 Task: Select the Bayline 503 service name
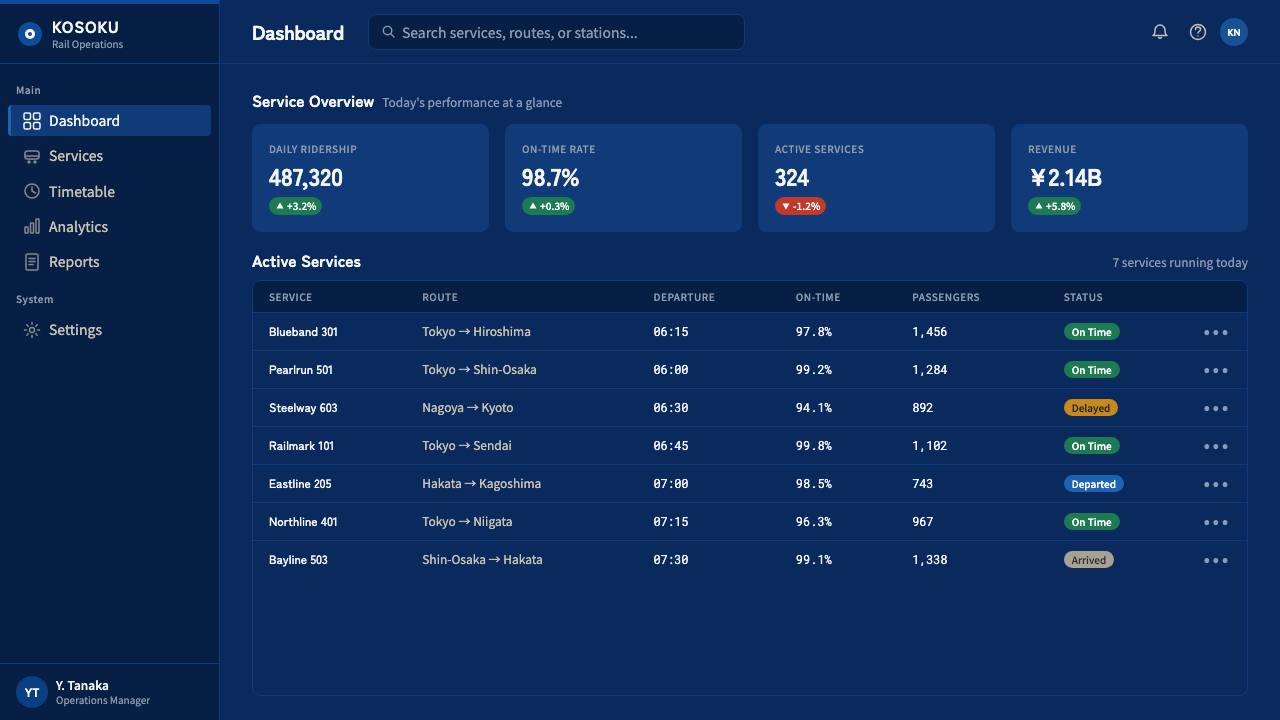point(298,560)
